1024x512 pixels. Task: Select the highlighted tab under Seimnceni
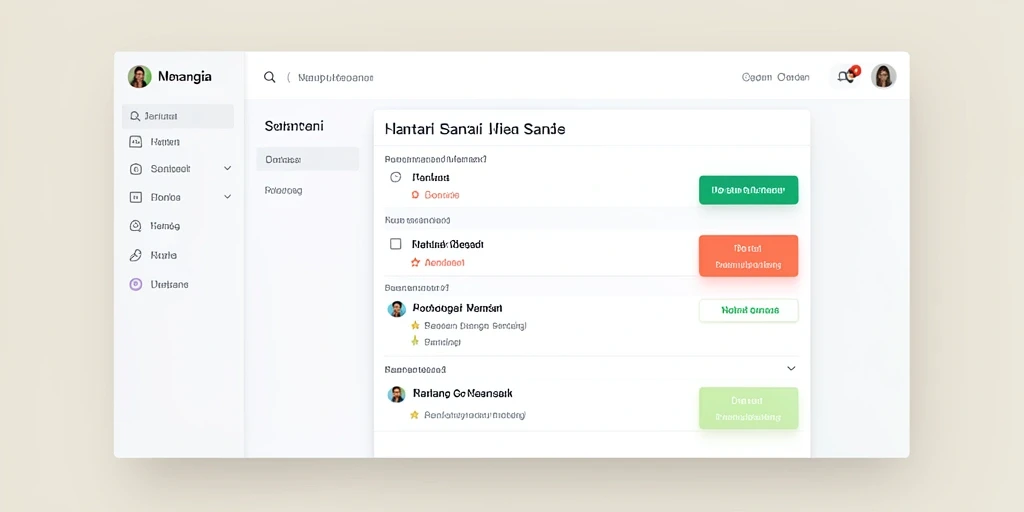point(308,159)
